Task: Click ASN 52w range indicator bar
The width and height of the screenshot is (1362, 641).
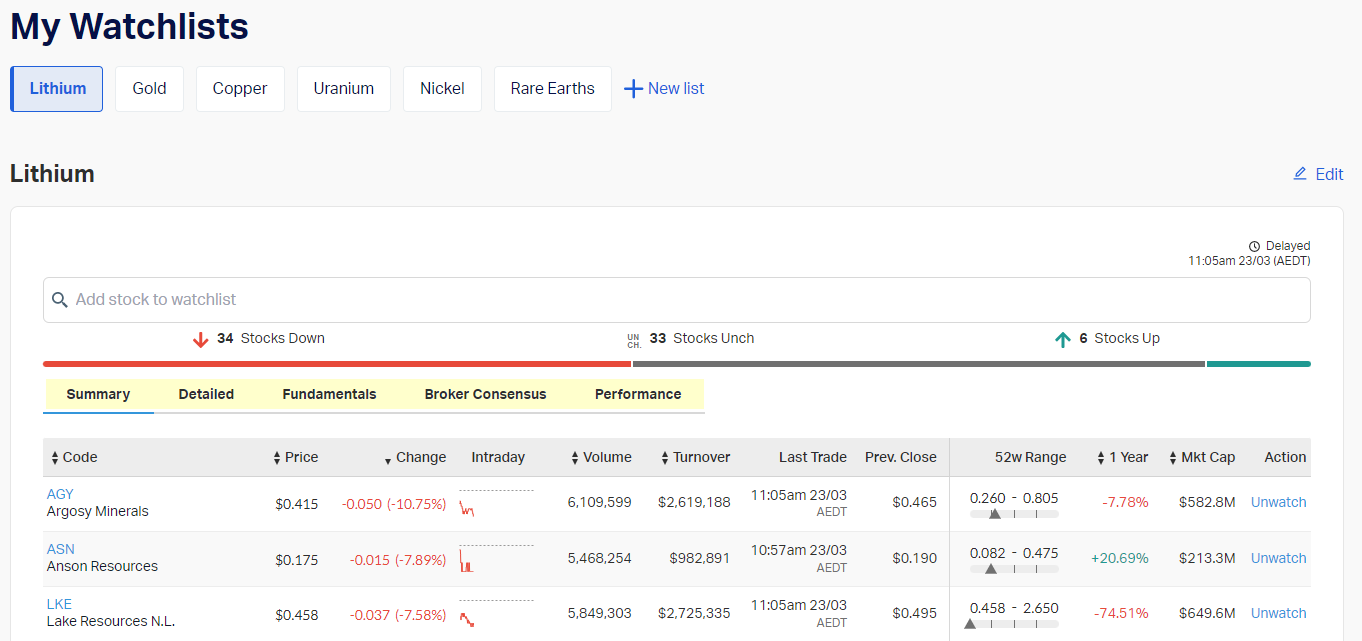Action: click(1014, 569)
